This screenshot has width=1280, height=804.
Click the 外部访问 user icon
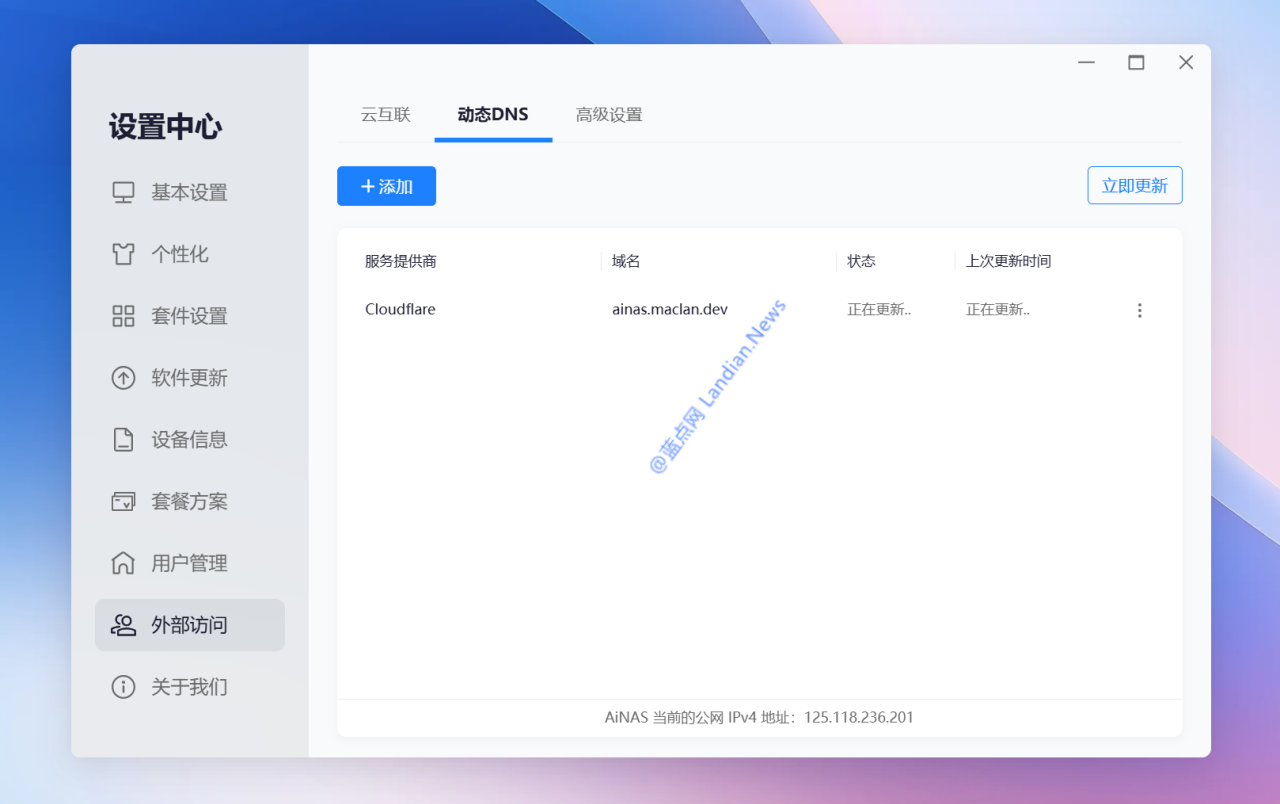(123, 625)
